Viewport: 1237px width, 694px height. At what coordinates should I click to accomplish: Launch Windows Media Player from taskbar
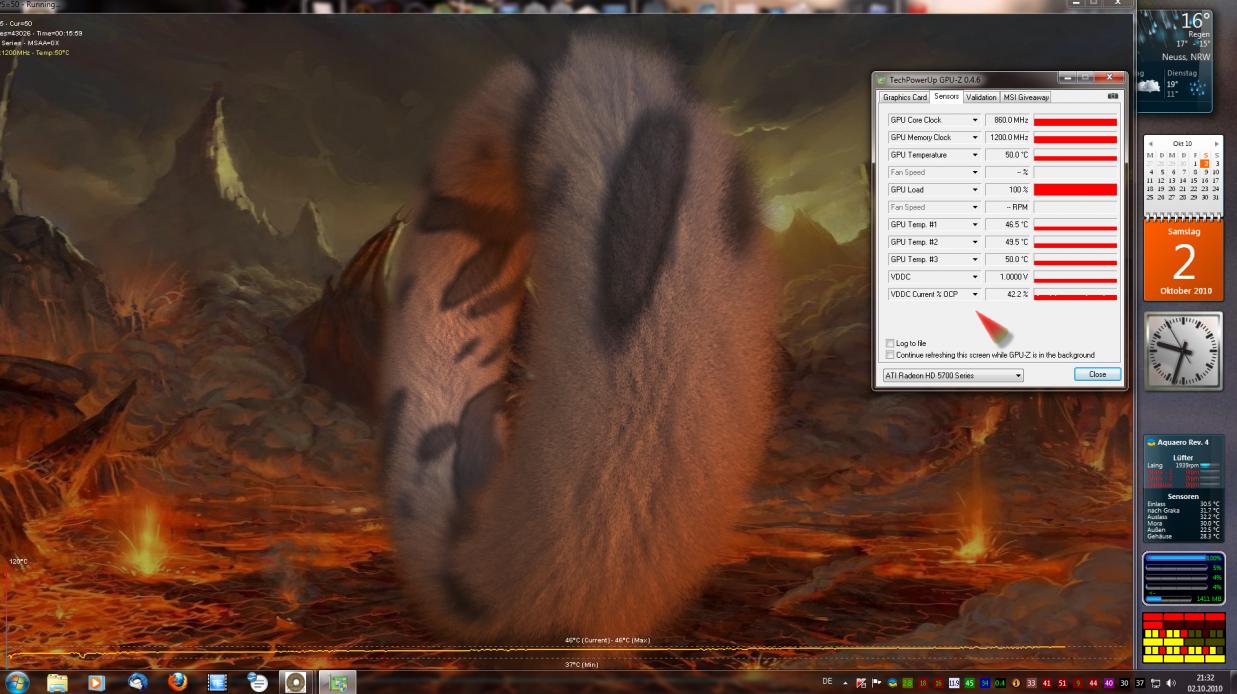[96, 682]
